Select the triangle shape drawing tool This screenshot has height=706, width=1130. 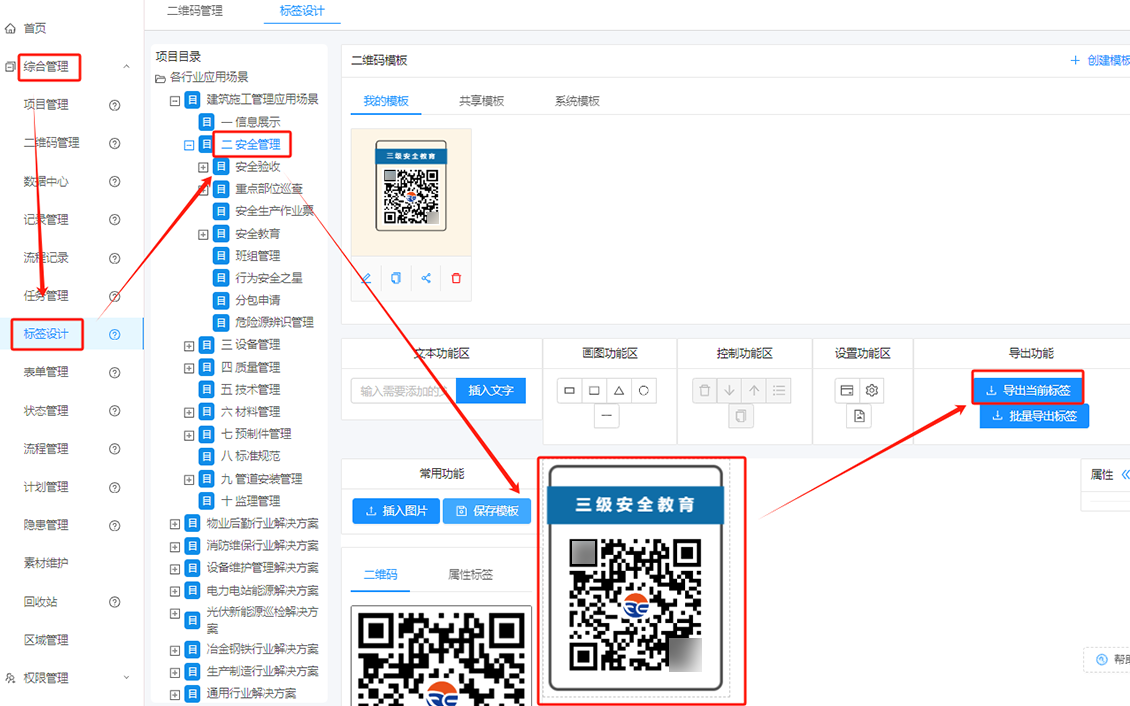click(619, 390)
